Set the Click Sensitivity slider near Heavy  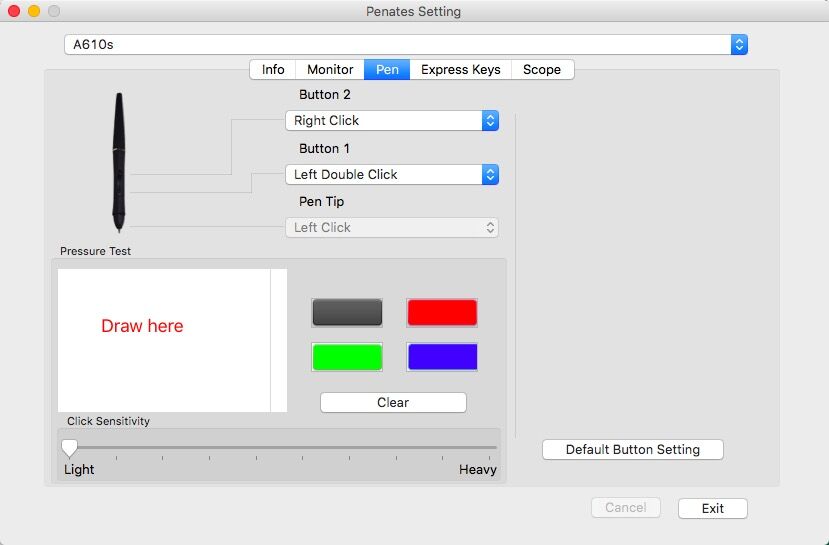coord(489,448)
